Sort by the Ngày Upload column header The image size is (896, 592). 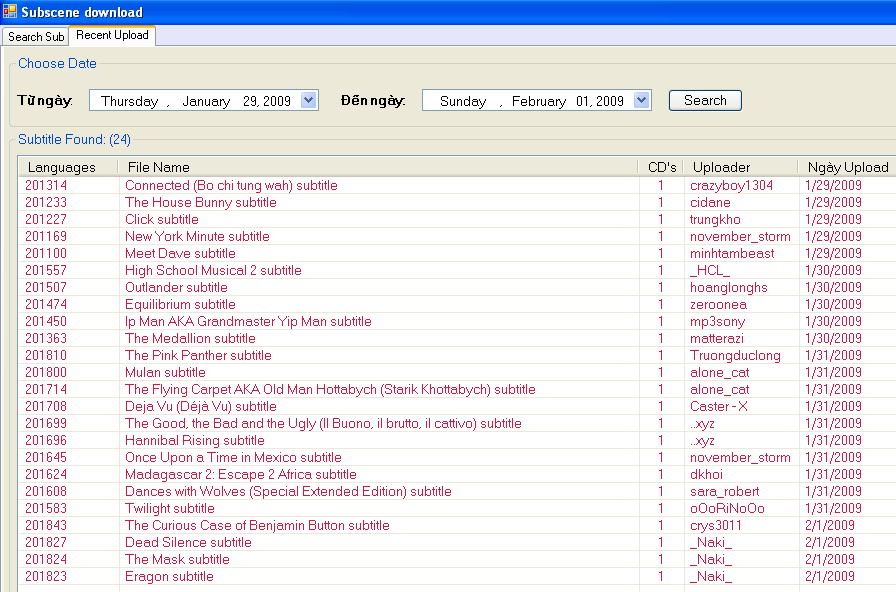tap(847, 167)
